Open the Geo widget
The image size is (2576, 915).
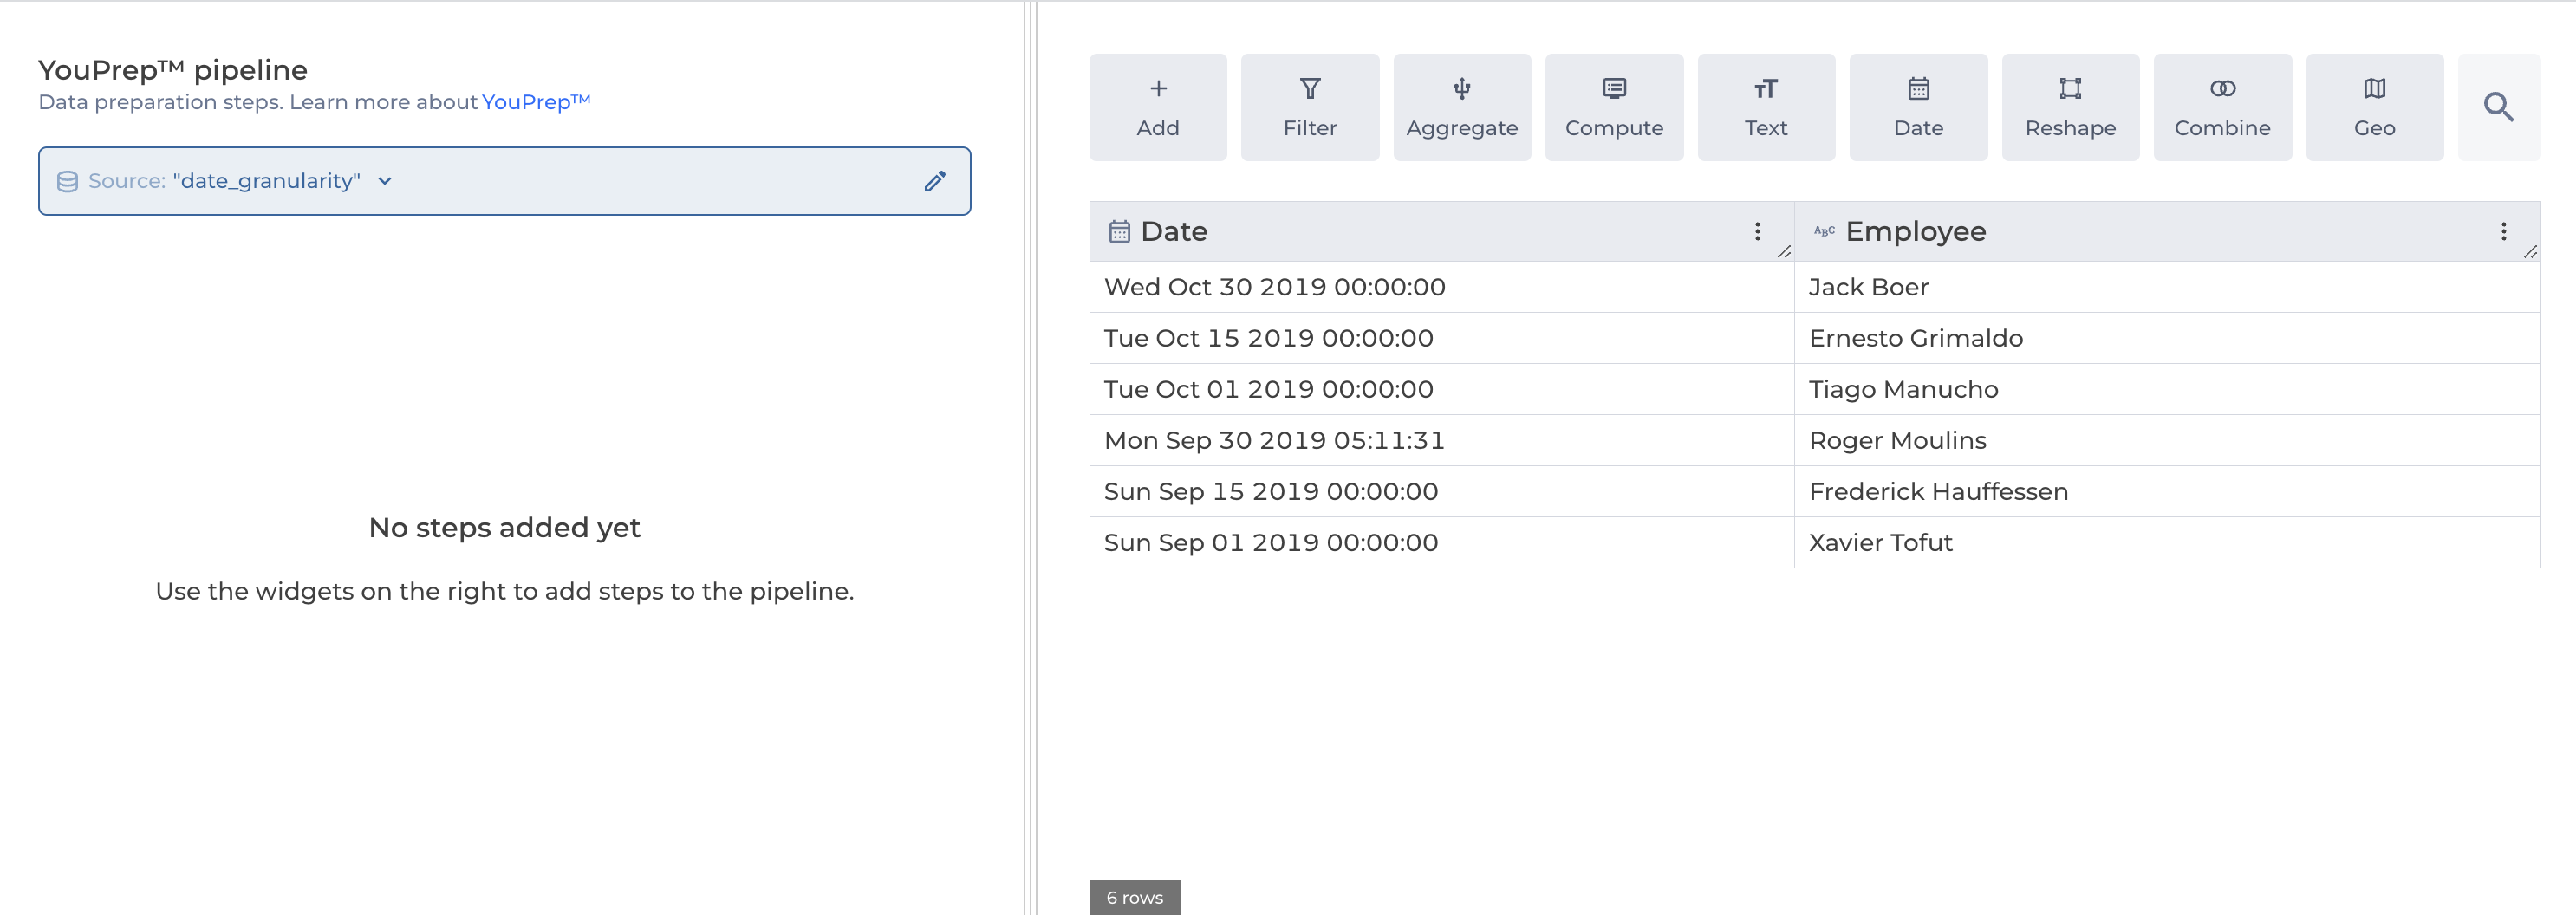[x=2373, y=107]
